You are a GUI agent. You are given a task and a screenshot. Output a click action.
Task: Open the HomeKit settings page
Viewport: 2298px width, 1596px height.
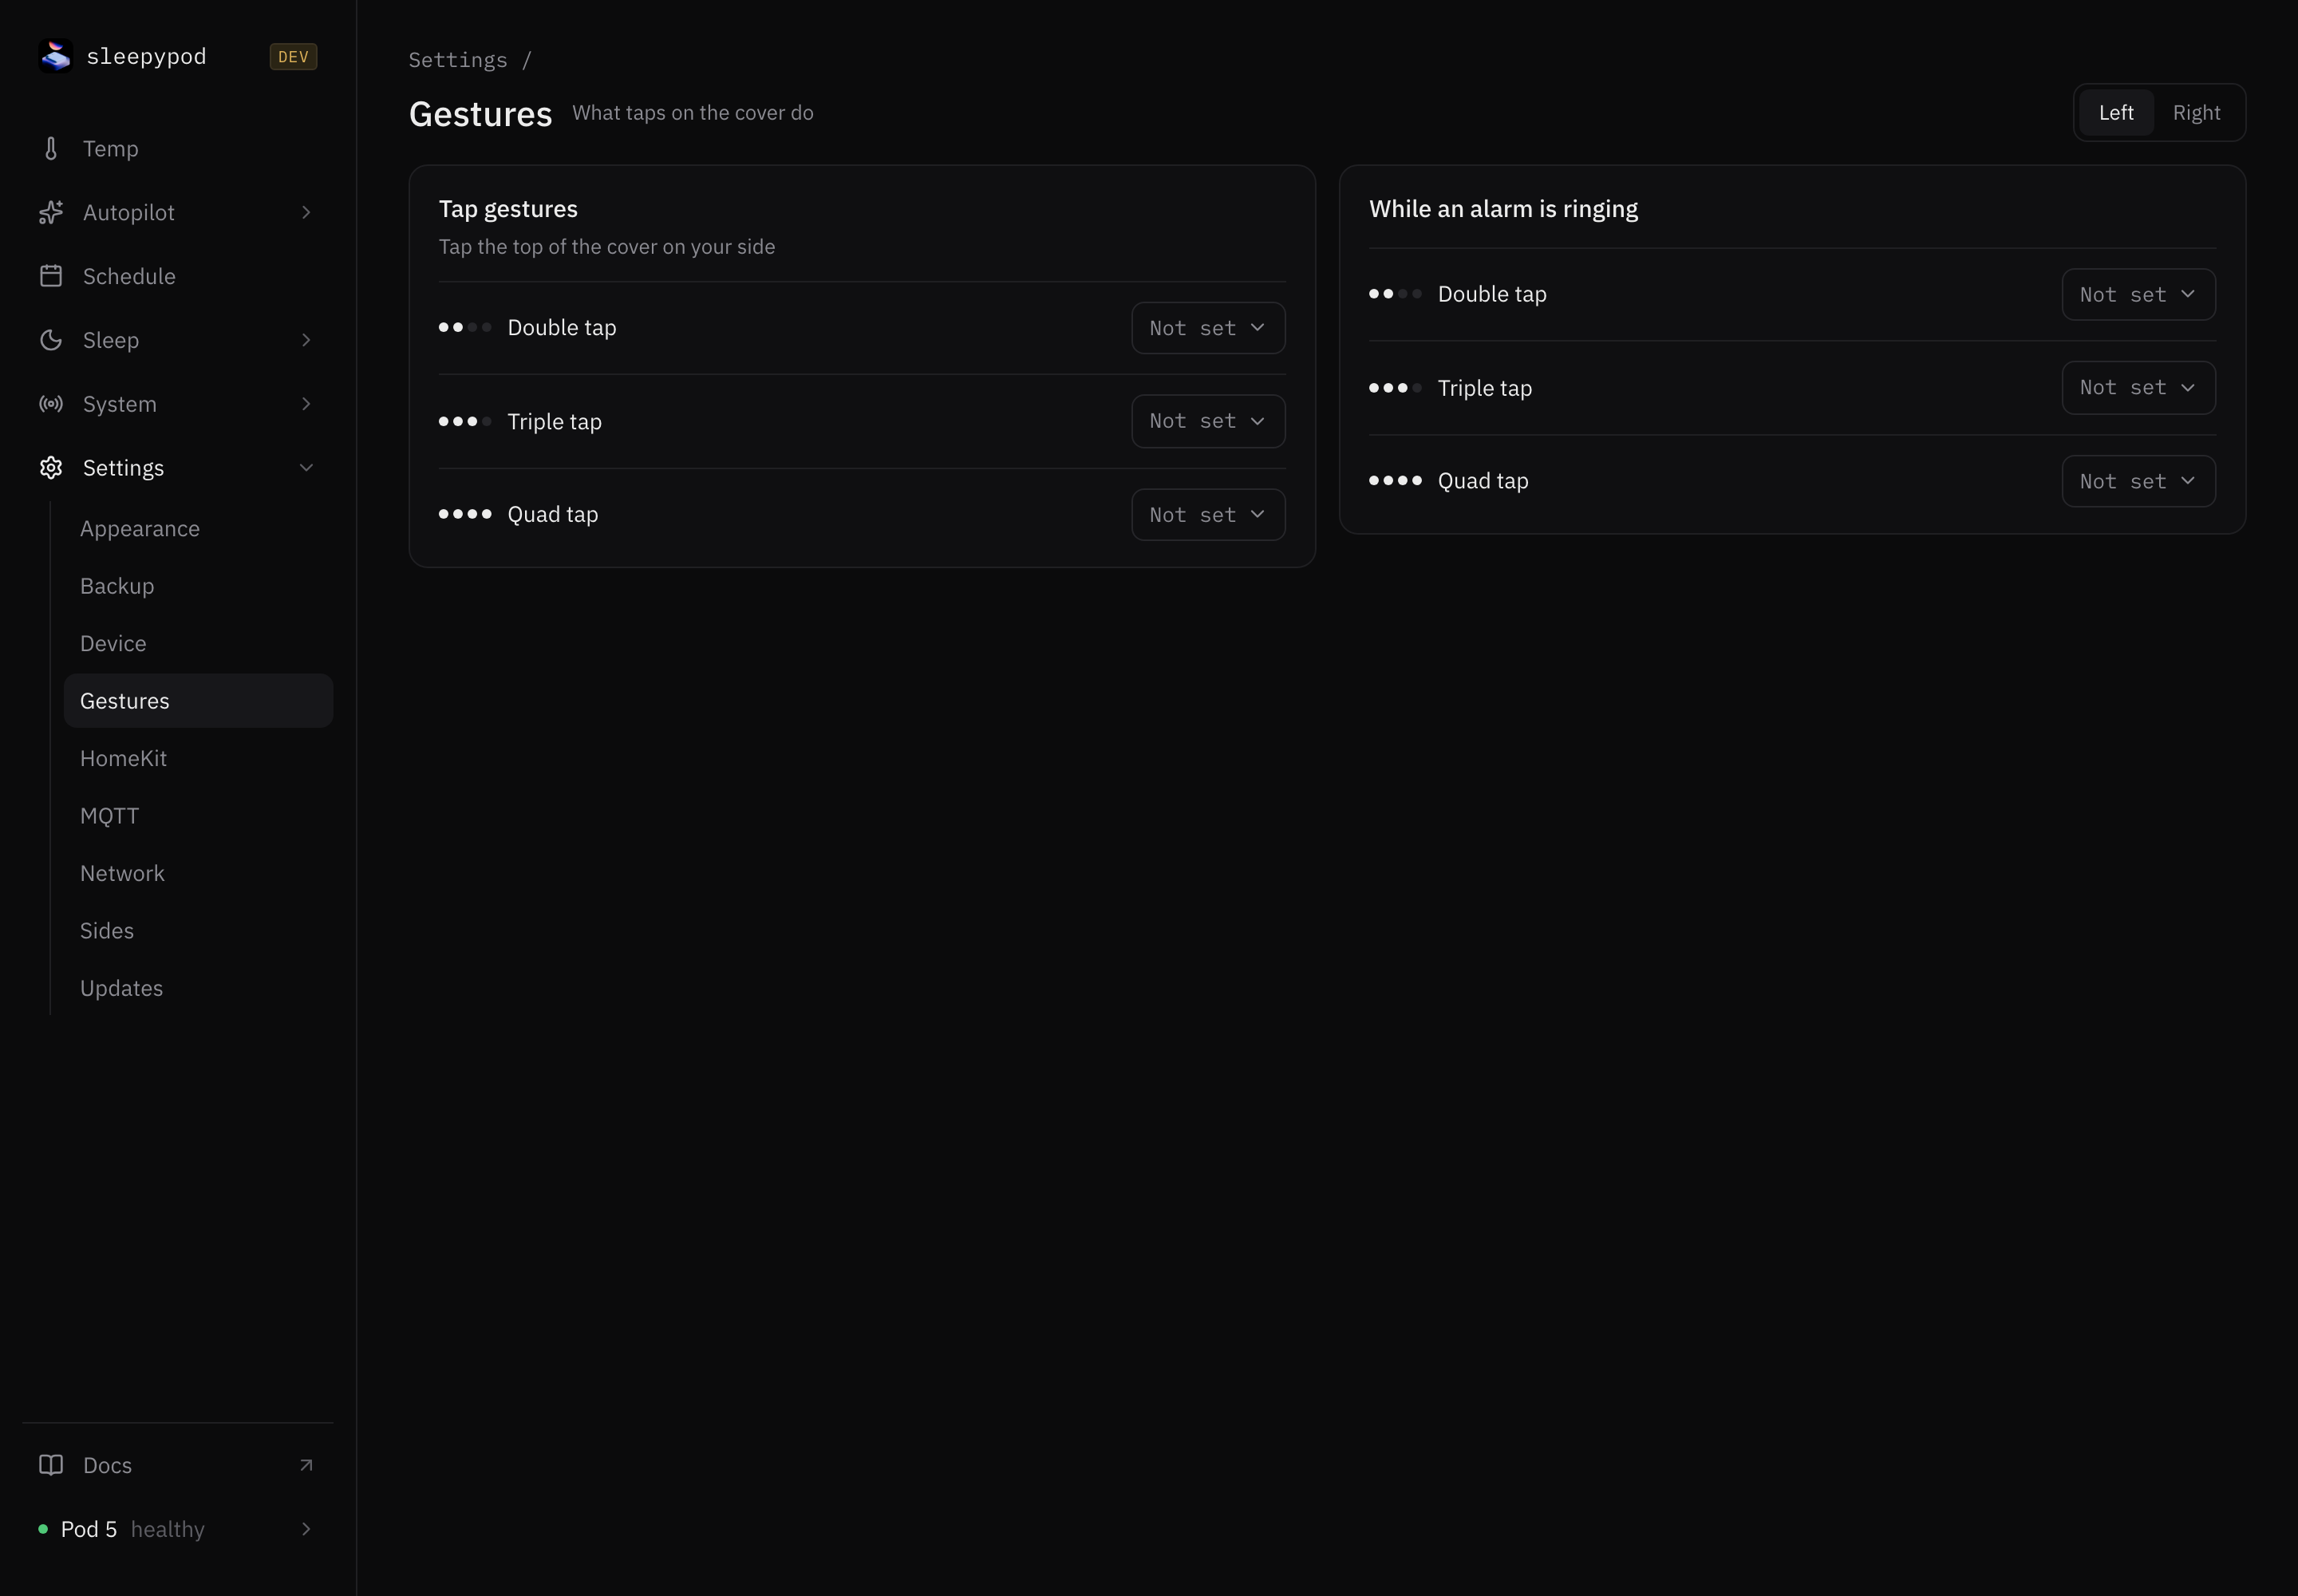(x=198, y=759)
